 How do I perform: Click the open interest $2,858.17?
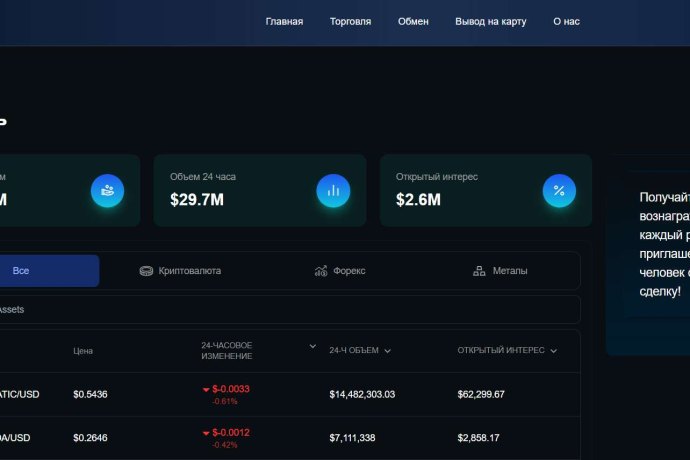478,438
